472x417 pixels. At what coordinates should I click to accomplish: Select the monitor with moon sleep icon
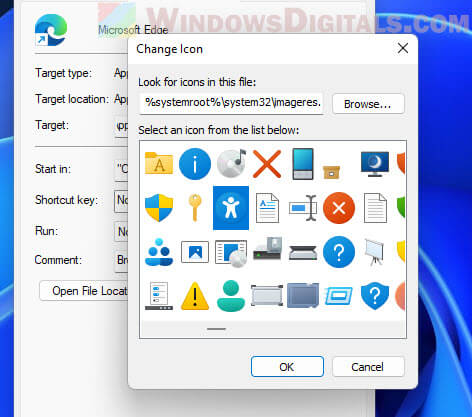point(375,164)
